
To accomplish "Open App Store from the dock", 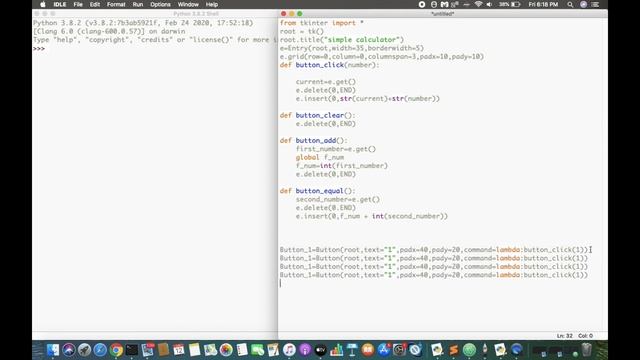I will [384, 350].
